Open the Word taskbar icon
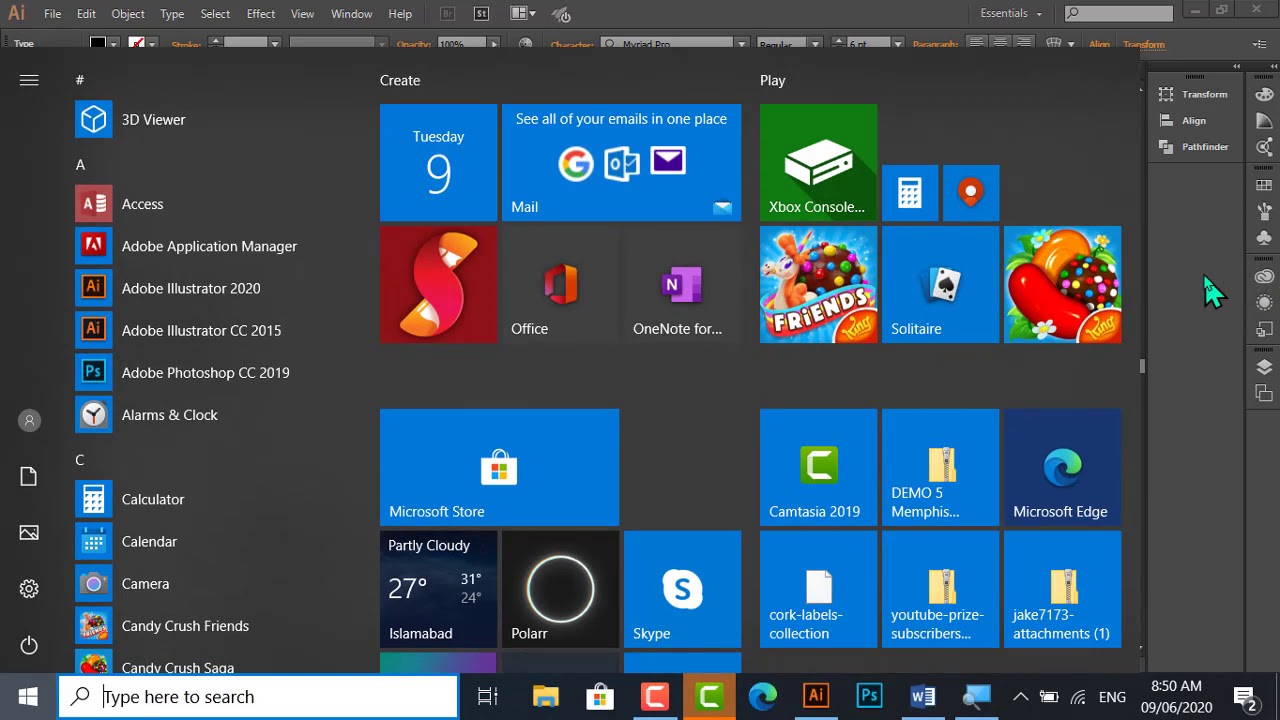The width and height of the screenshot is (1280, 720). (x=923, y=697)
